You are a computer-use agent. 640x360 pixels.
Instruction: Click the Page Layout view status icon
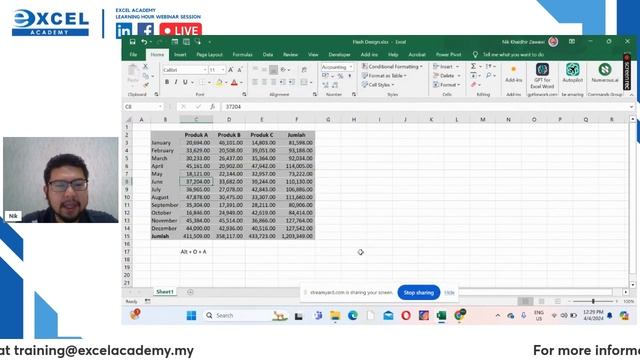542,301
